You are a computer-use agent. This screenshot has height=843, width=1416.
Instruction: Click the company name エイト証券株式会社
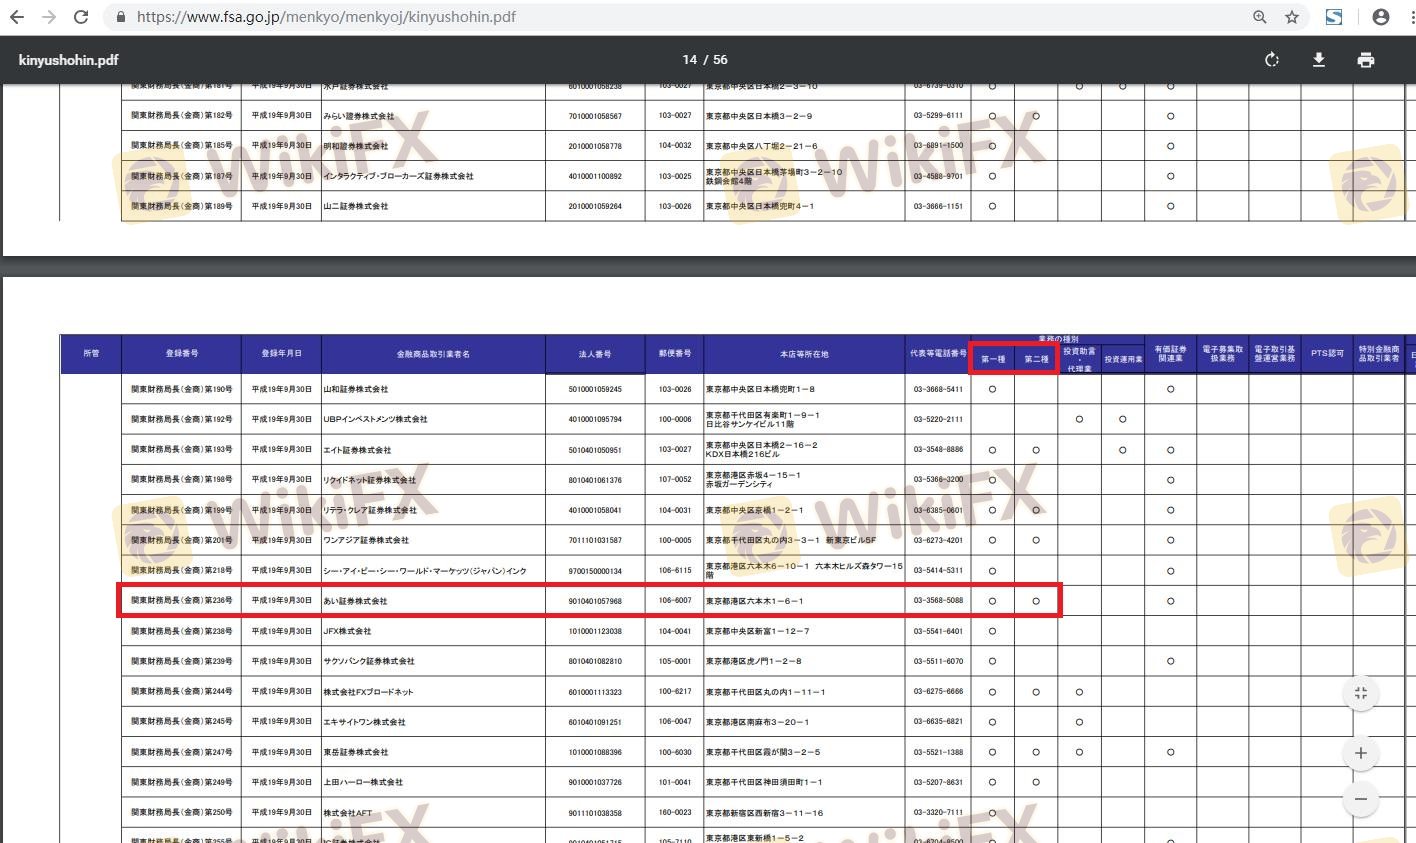point(357,450)
